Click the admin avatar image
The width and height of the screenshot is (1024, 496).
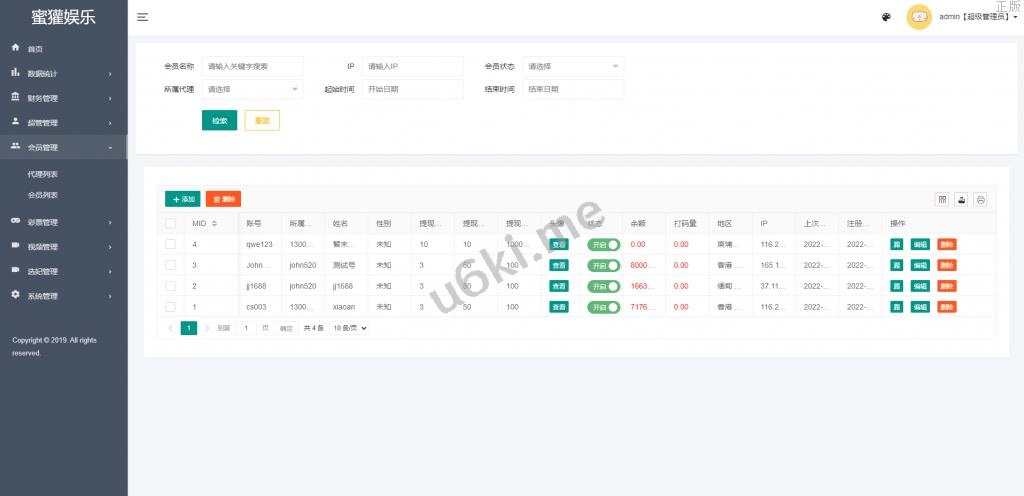point(918,17)
